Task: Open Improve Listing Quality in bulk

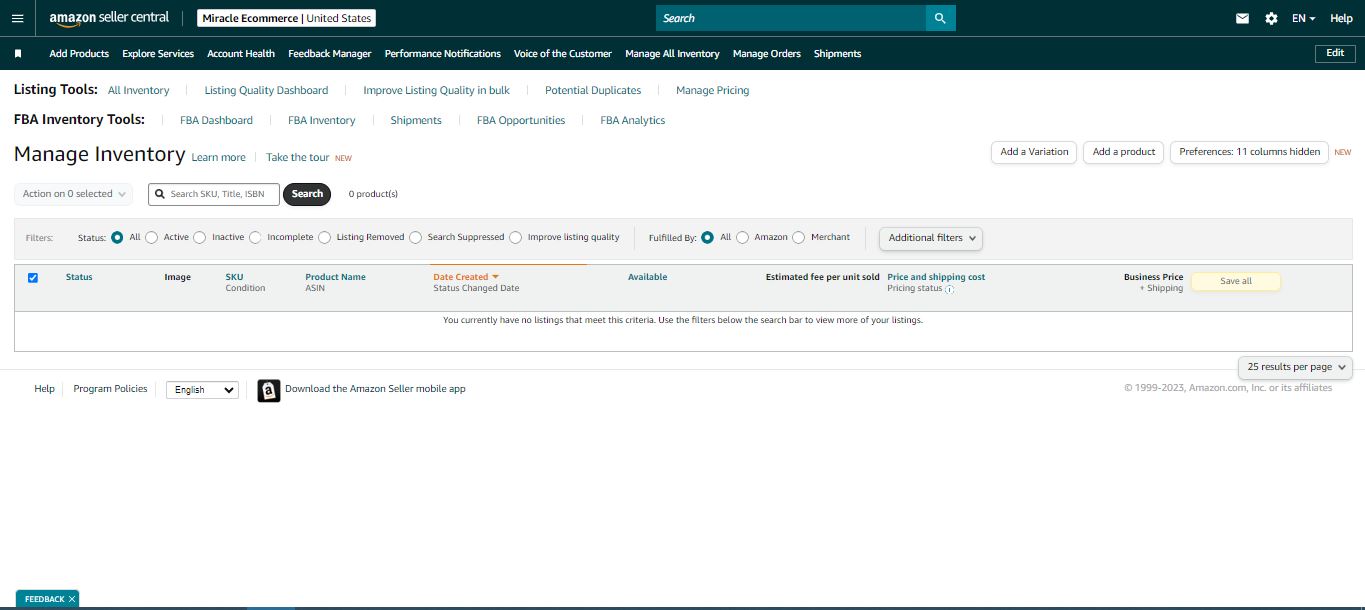Action: pos(437,90)
